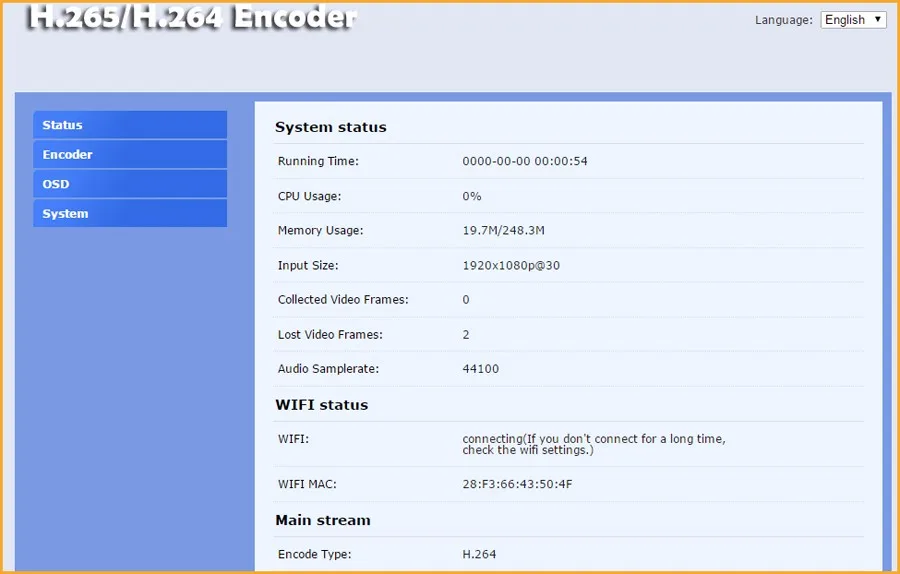The image size is (900, 574).
Task: Select the WIFI status heading
Action: (x=321, y=405)
